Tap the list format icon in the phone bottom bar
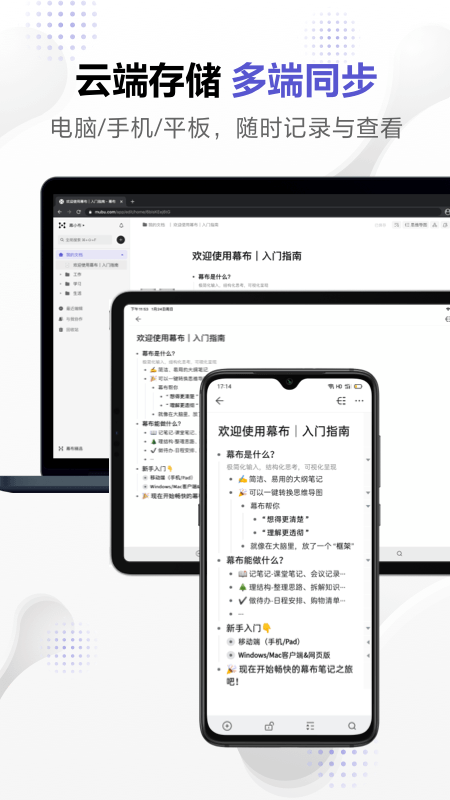Image resolution: width=450 pixels, height=800 pixels. [x=310, y=726]
